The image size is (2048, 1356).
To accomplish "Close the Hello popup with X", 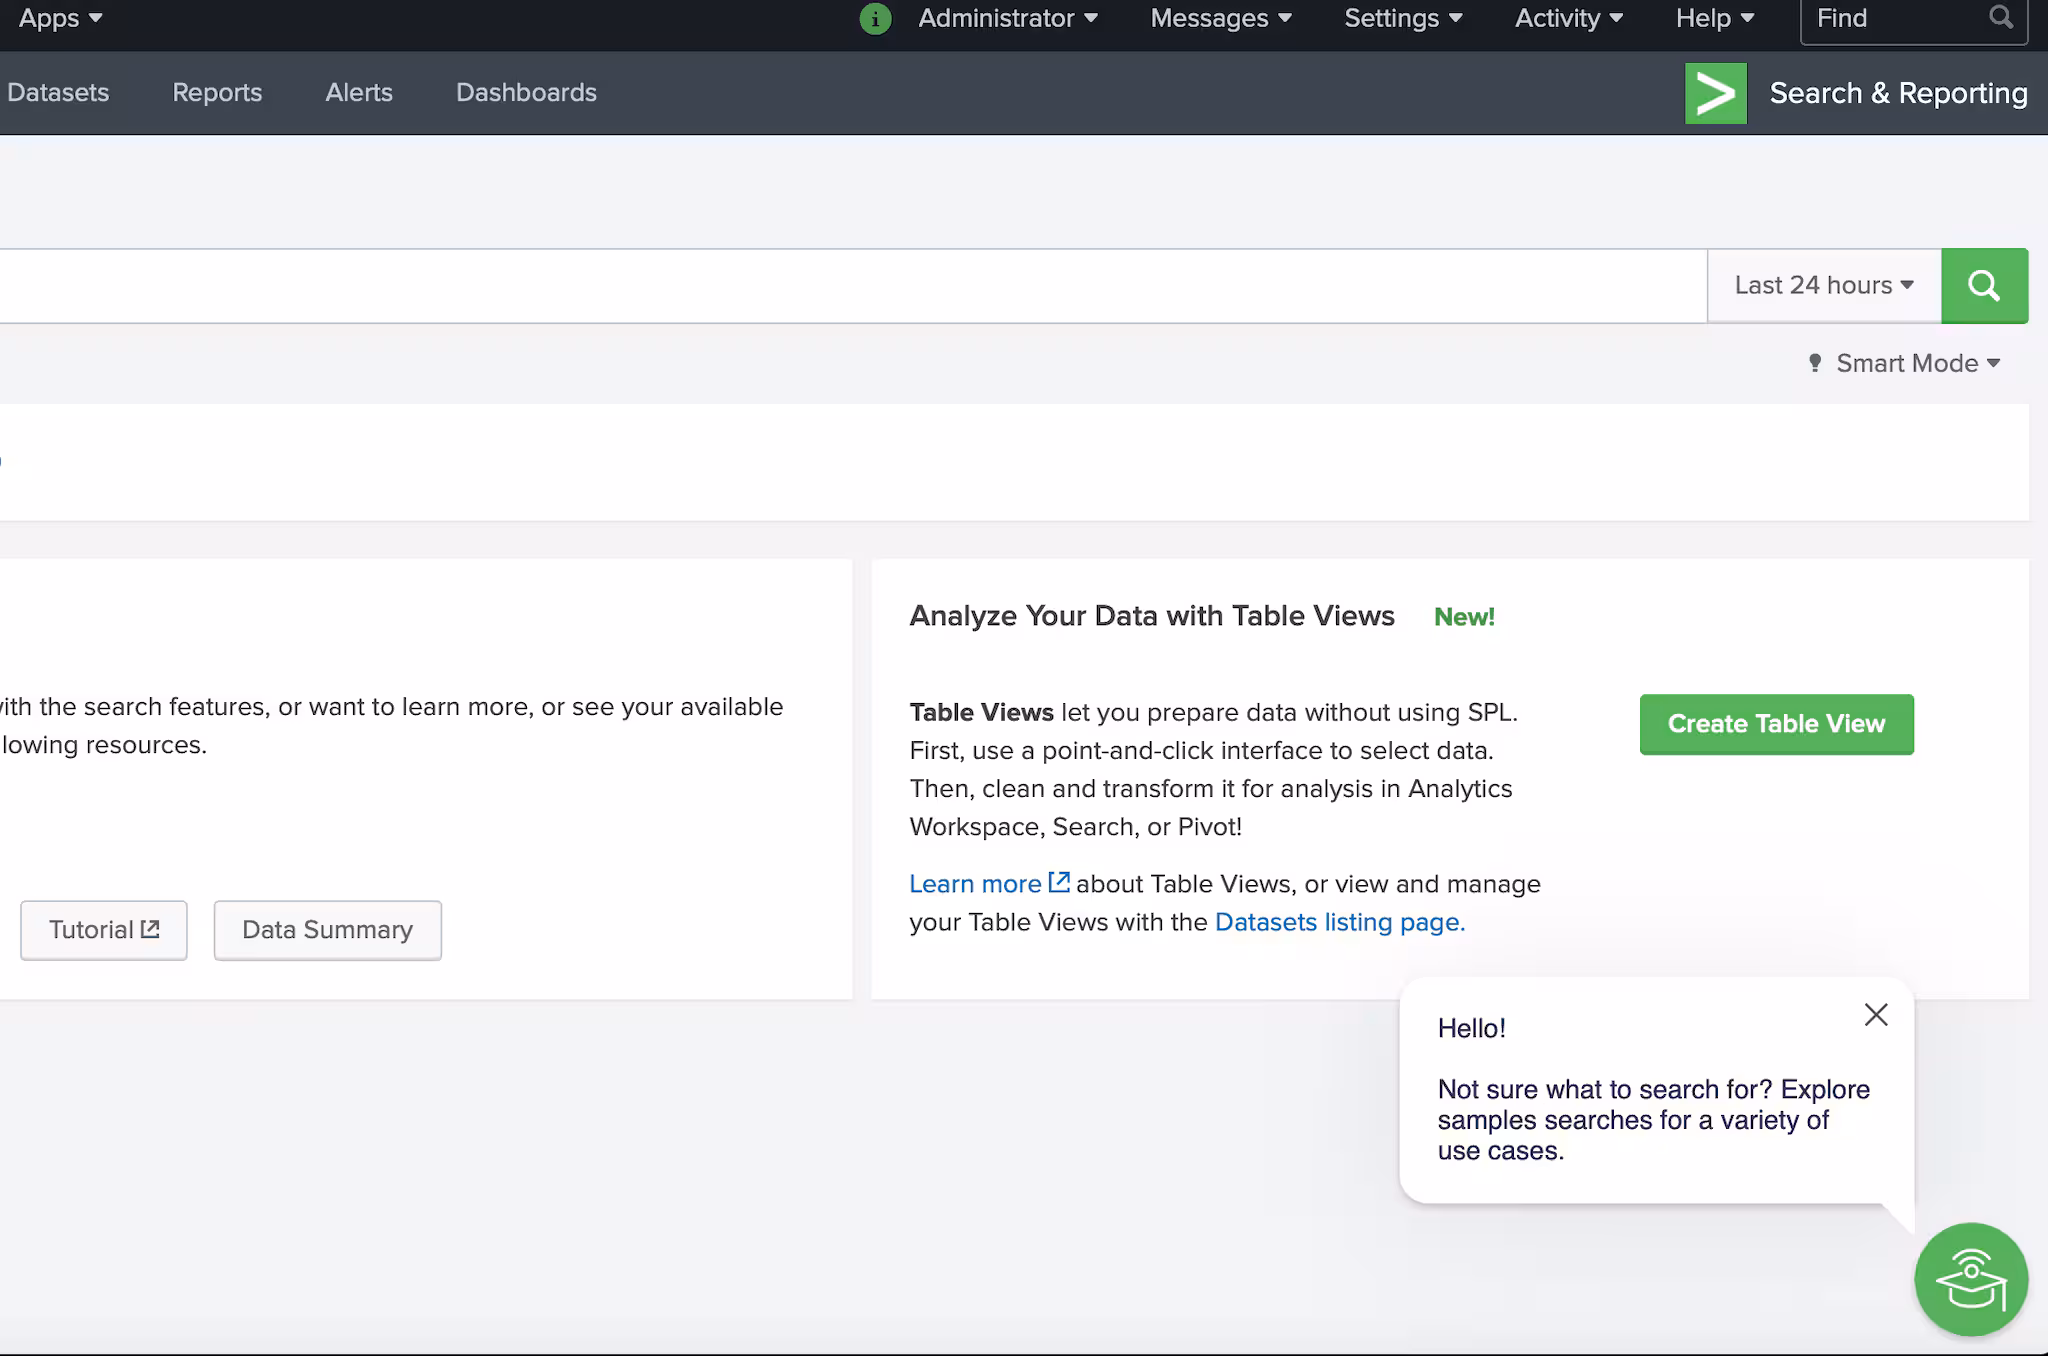I will (x=1876, y=1015).
